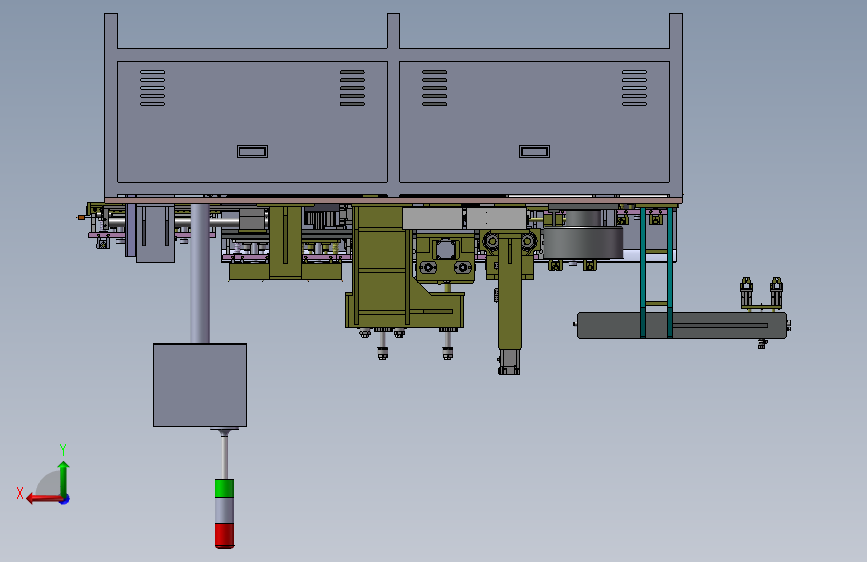The height and width of the screenshot is (562, 867).
Task: Select the right cabinet door handle
Action: (x=535, y=152)
